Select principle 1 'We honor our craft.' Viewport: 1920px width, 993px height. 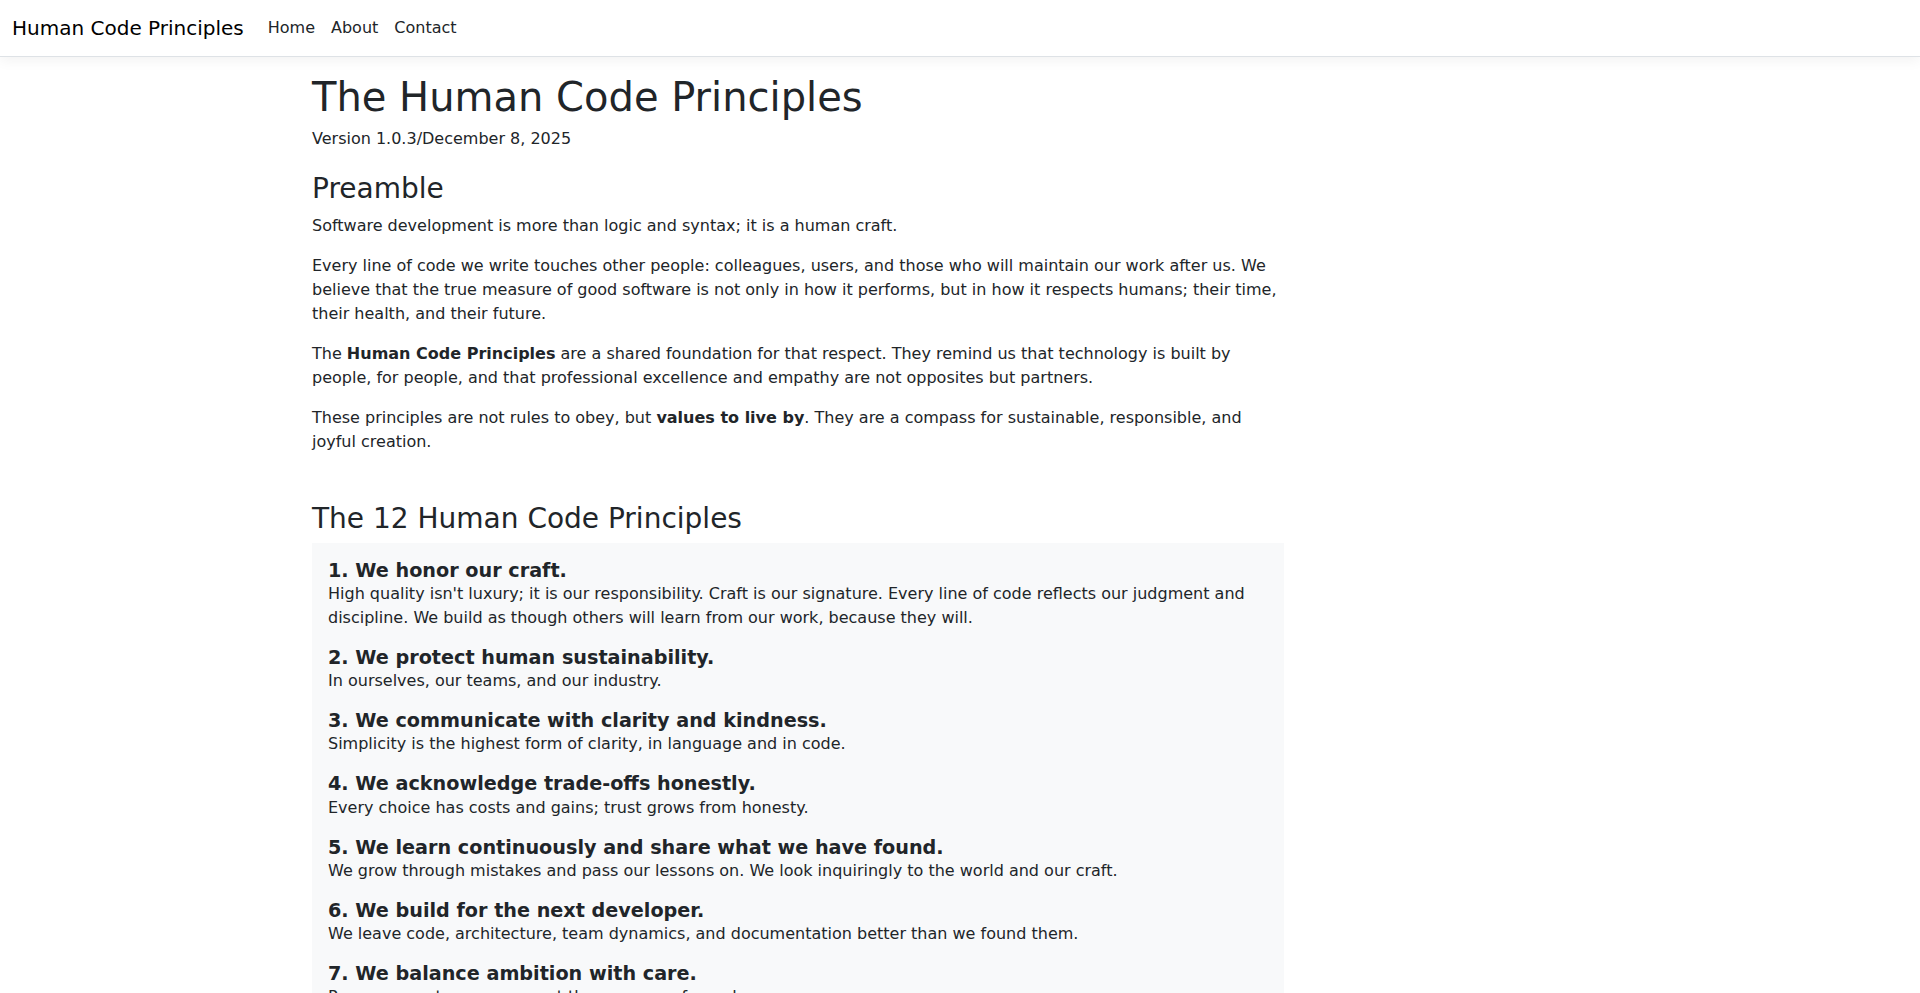pos(447,570)
